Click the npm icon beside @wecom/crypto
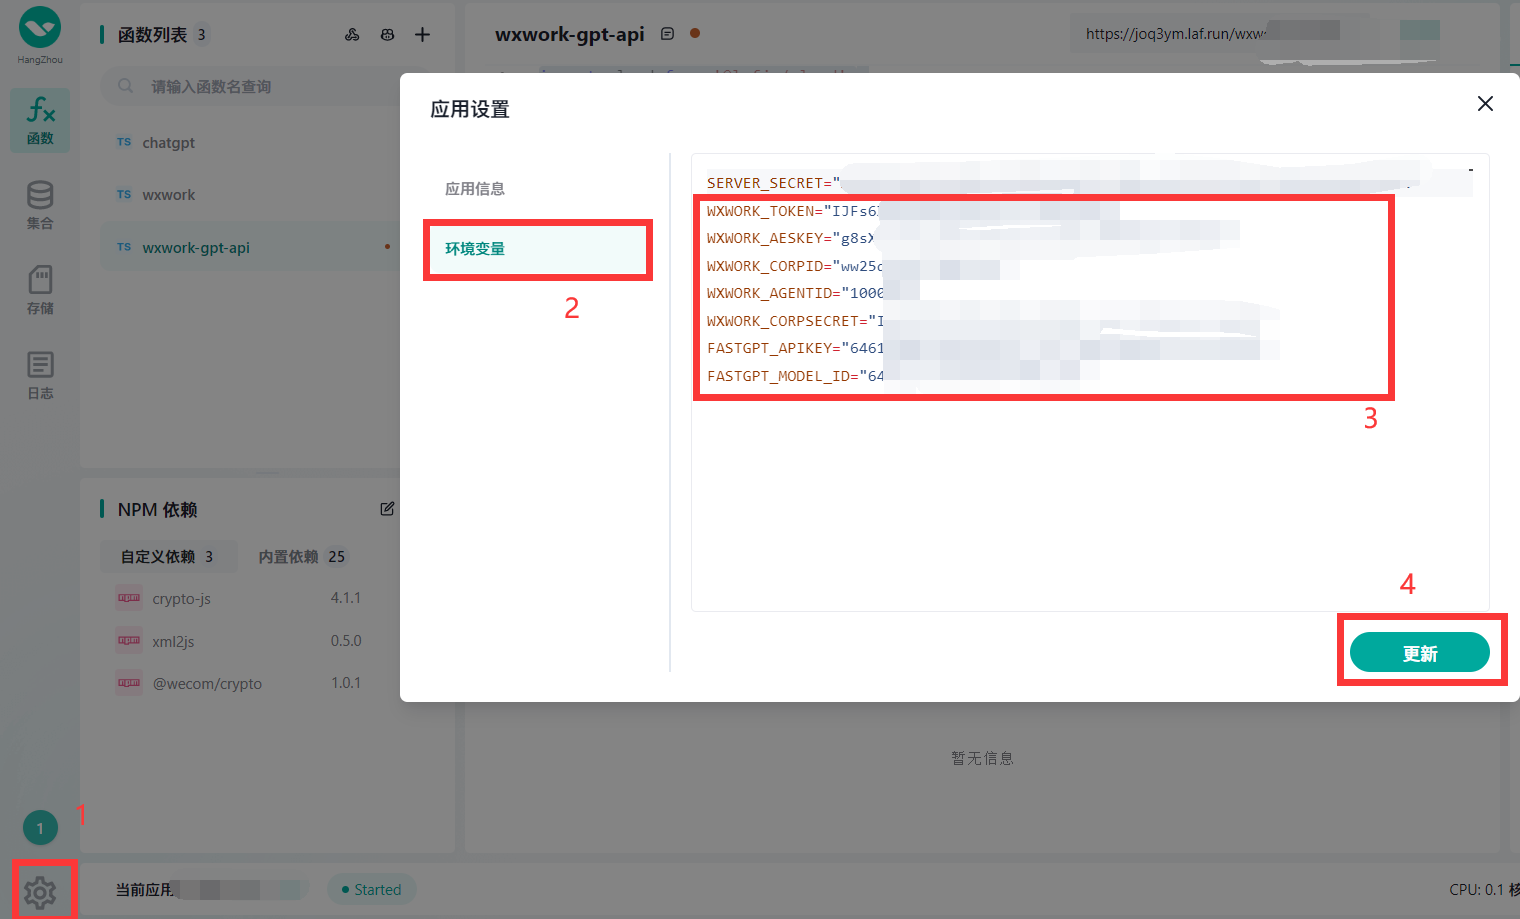 tap(129, 683)
